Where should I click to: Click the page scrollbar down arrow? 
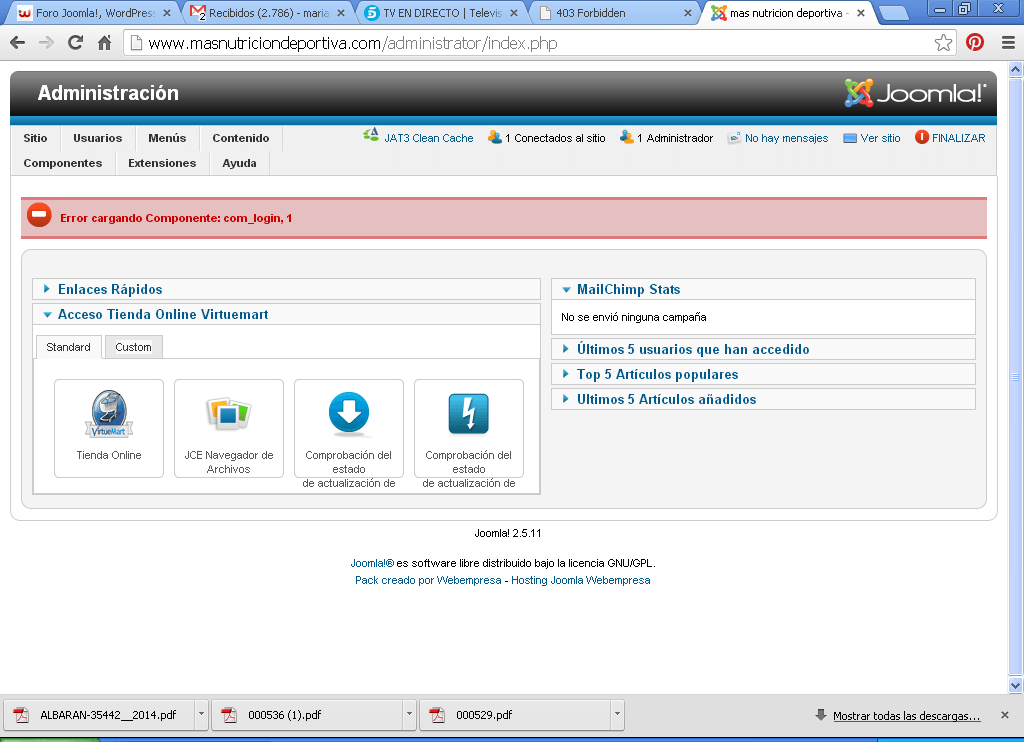tap(1016, 685)
